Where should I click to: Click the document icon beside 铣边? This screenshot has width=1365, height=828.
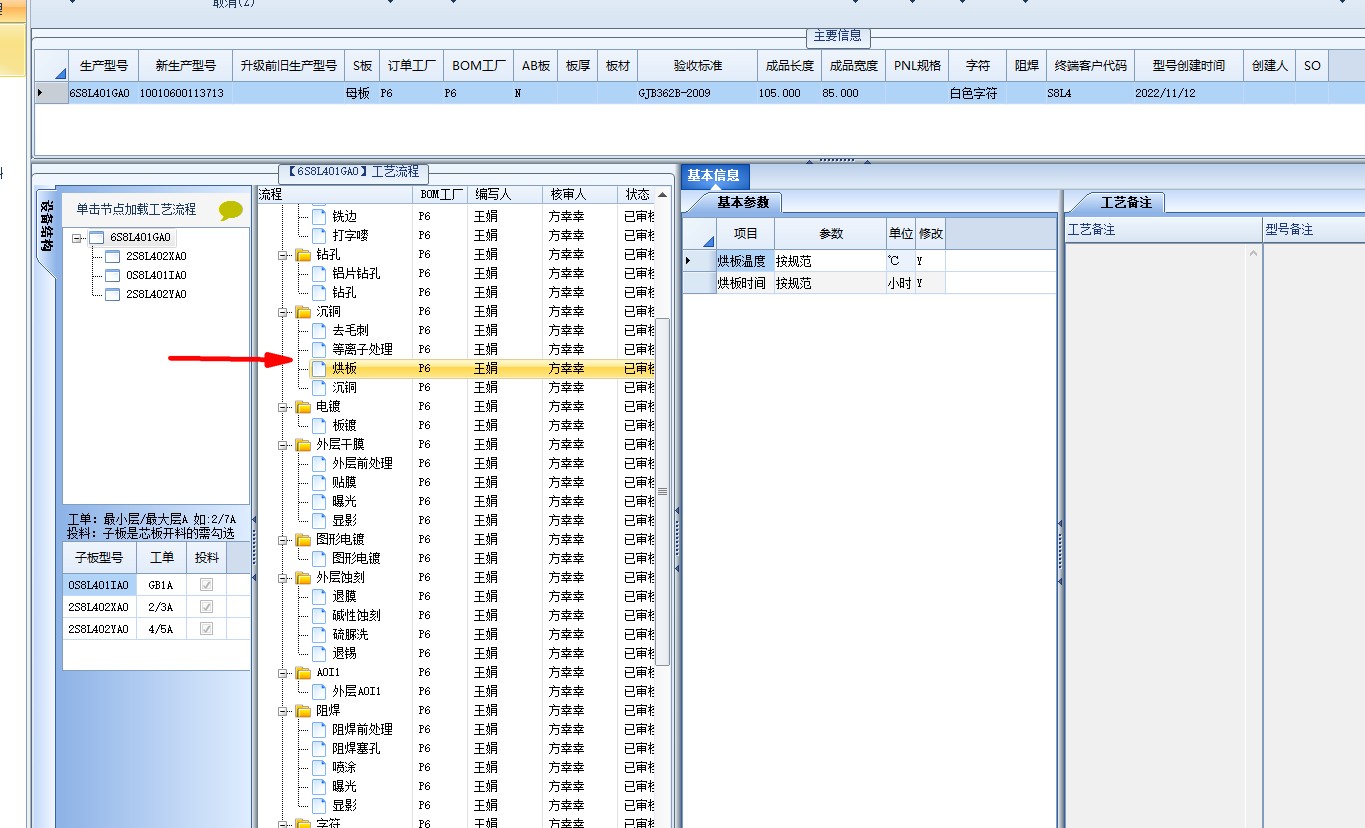pos(319,216)
